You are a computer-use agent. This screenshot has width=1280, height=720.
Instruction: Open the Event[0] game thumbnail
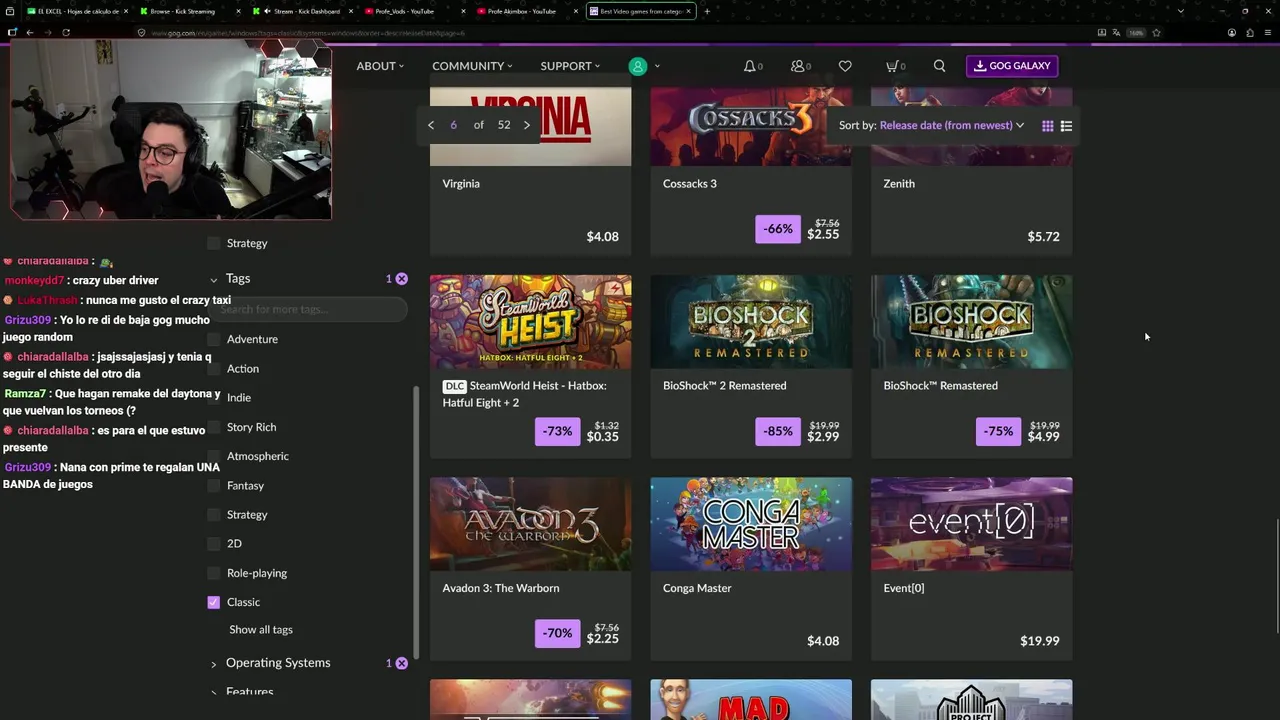pos(971,524)
